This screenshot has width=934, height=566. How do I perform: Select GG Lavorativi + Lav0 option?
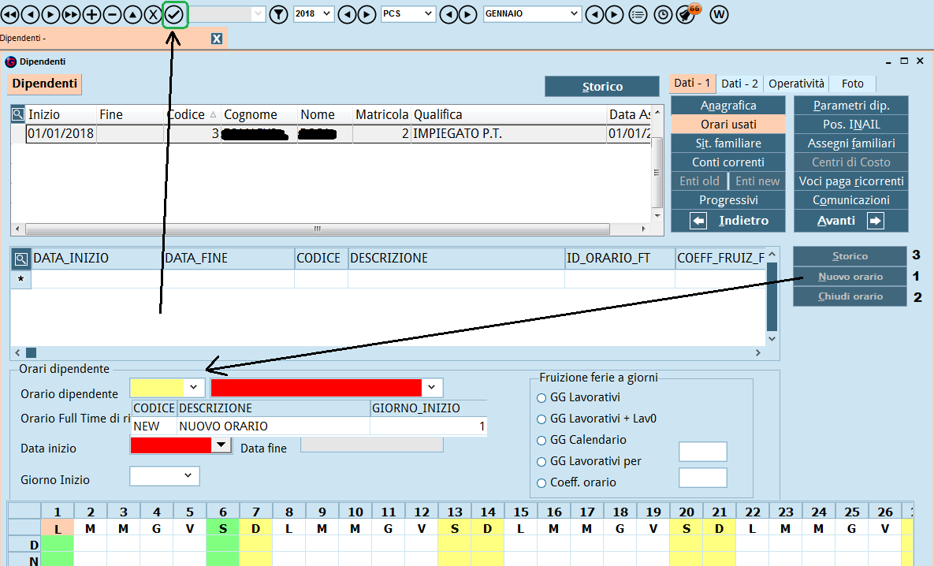click(541, 419)
